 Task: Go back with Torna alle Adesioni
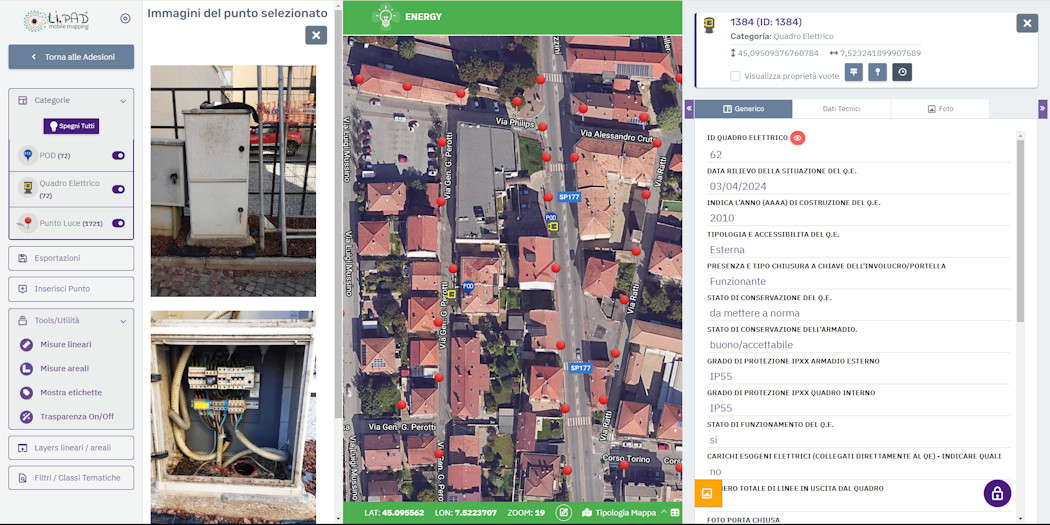[71, 57]
